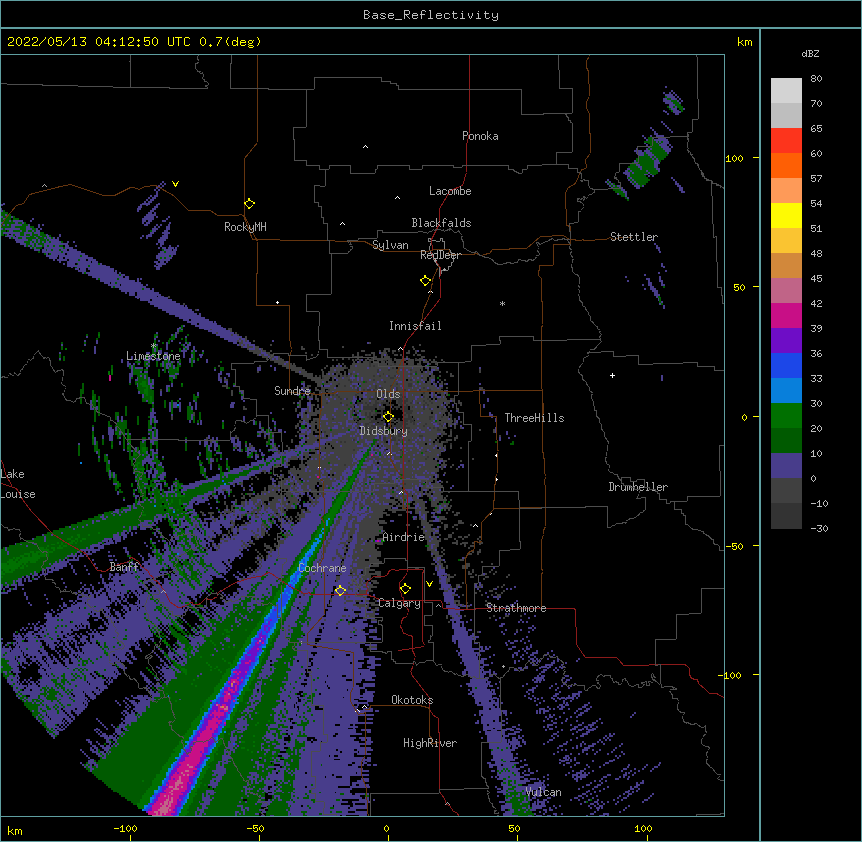The image size is (862, 842).
Task: Click the yellow diamond marker above Calgary label
Action: (x=405, y=589)
